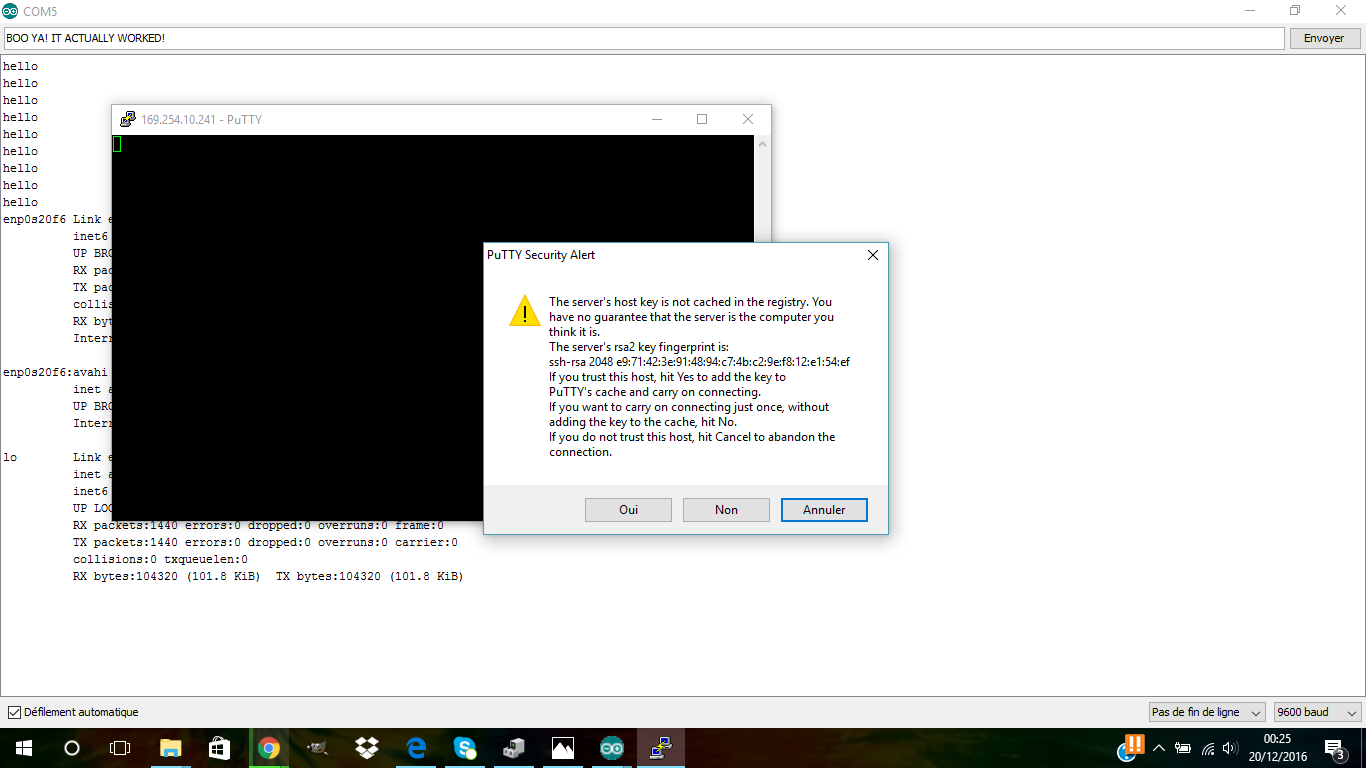The image size is (1366, 768).
Task: Open Microsoft Edge from the taskbar
Action: tap(416, 748)
